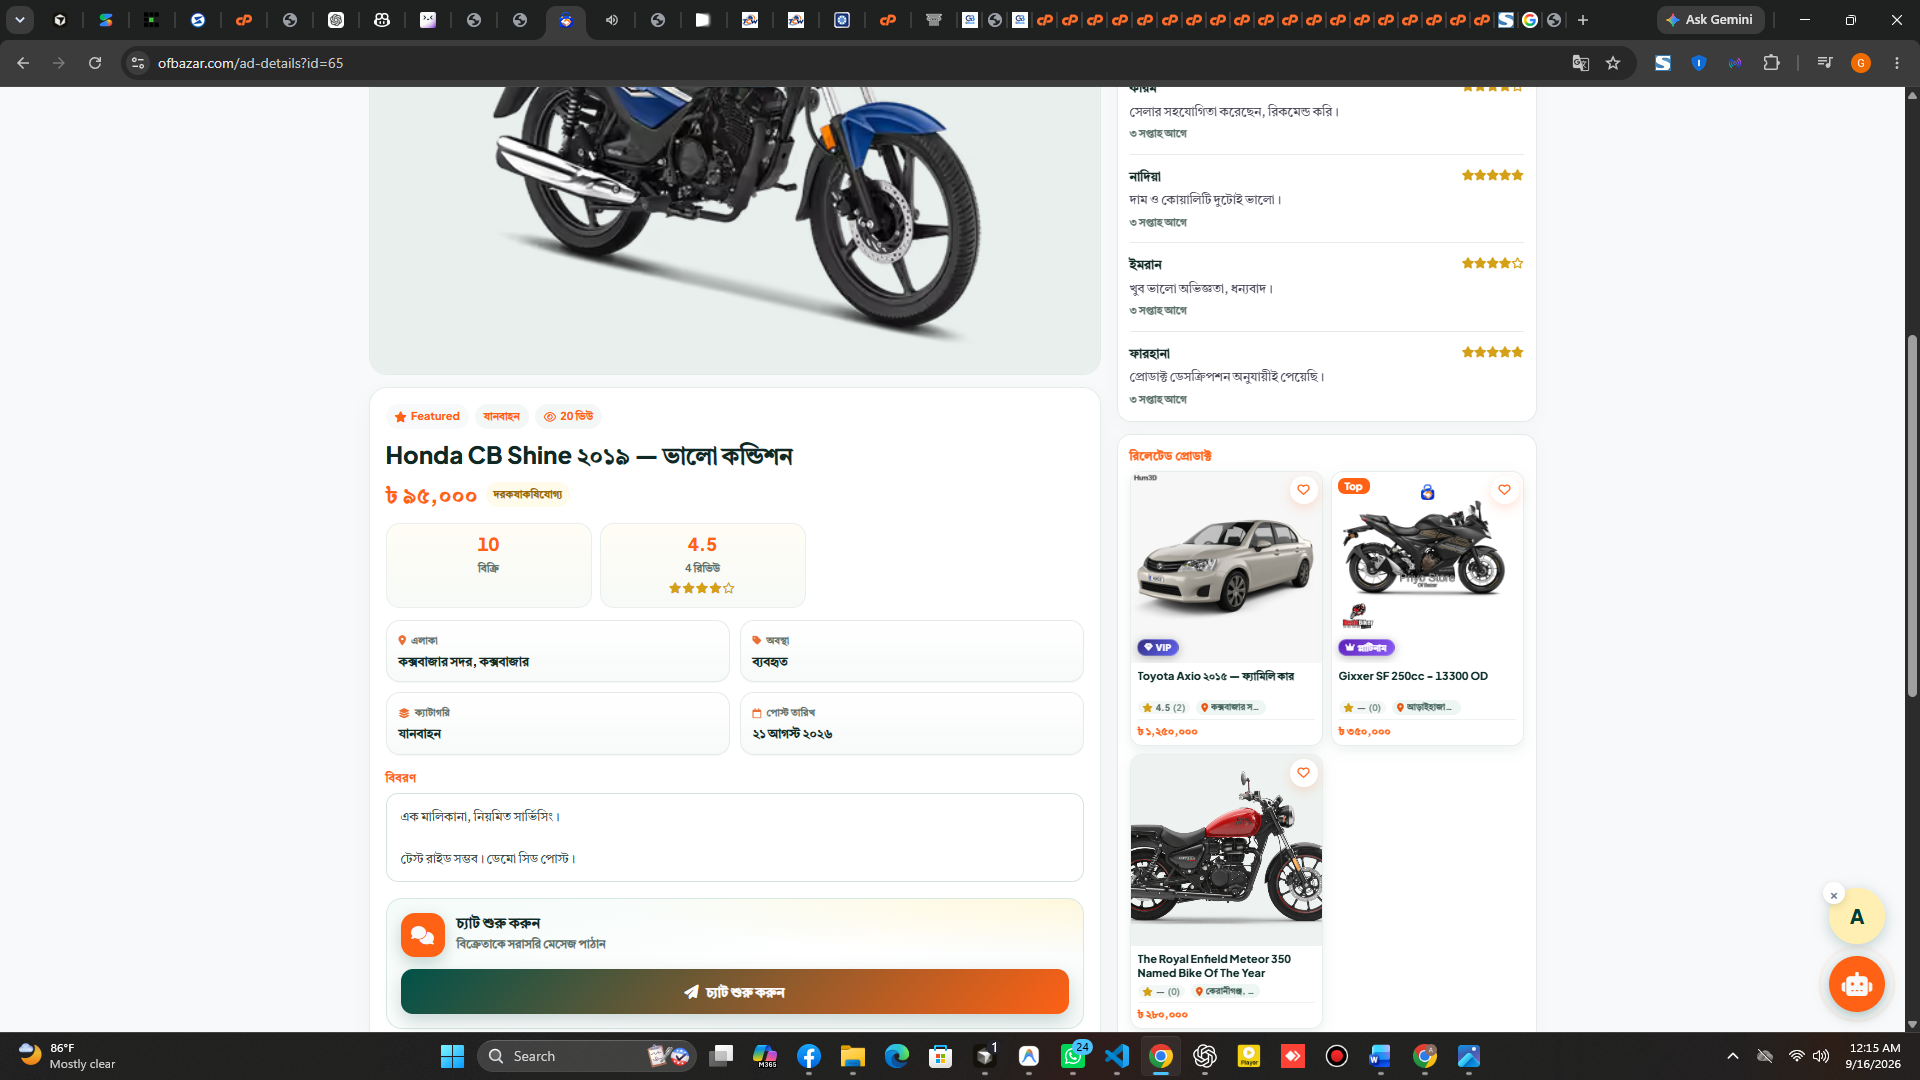Screen dimensions: 1920x1080
Task: Click the 4.5 rating review box
Action: [x=702, y=565]
